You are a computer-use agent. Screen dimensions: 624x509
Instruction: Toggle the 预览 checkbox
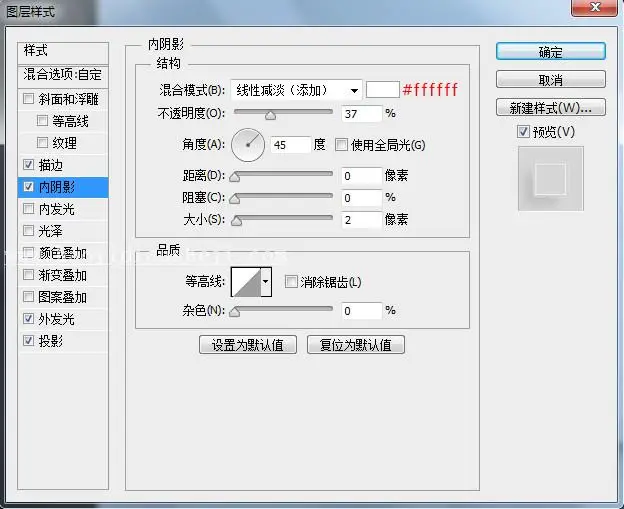pyautogui.click(x=523, y=131)
